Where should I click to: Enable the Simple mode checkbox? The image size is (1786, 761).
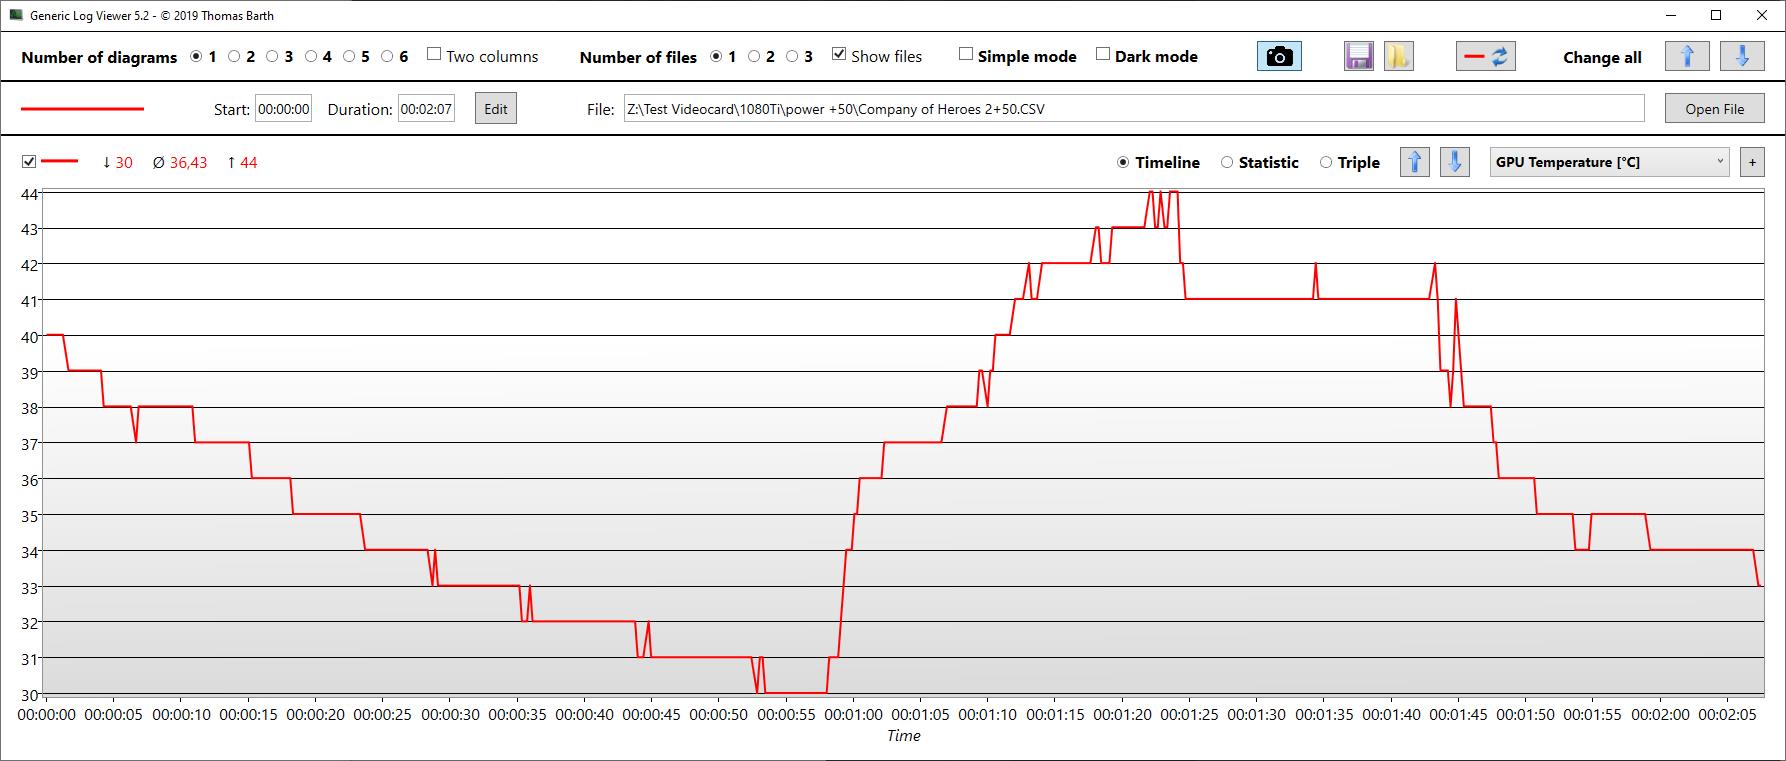(x=966, y=54)
